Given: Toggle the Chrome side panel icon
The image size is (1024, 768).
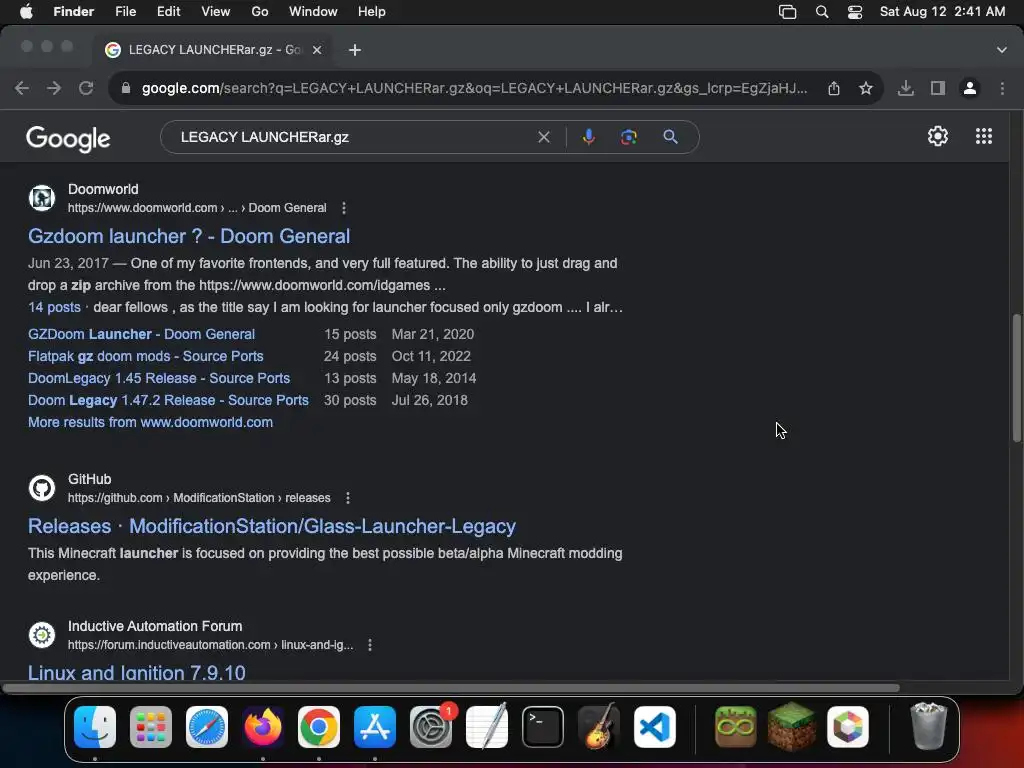Looking at the screenshot, I should pyautogui.click(x=938, y=88).
